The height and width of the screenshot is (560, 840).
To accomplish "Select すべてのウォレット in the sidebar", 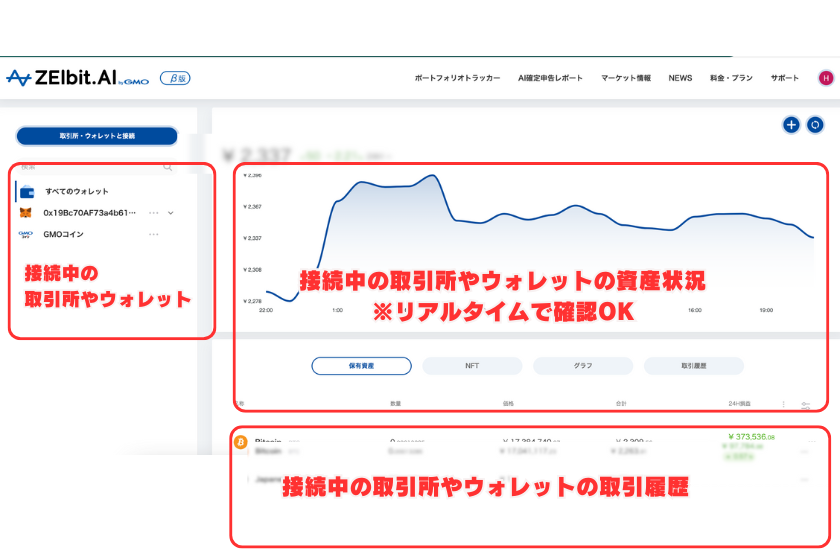I will tap(77, 191).
